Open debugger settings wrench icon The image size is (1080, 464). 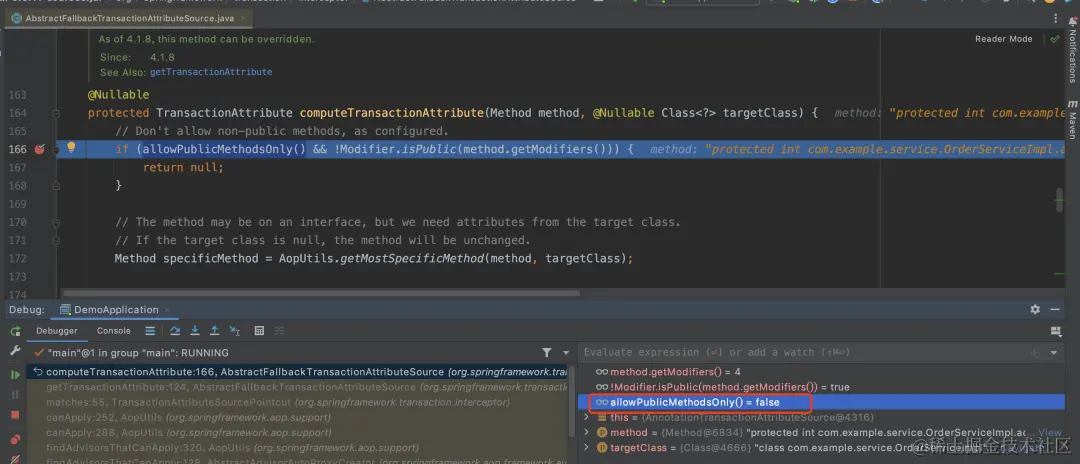tap(15, 350)
